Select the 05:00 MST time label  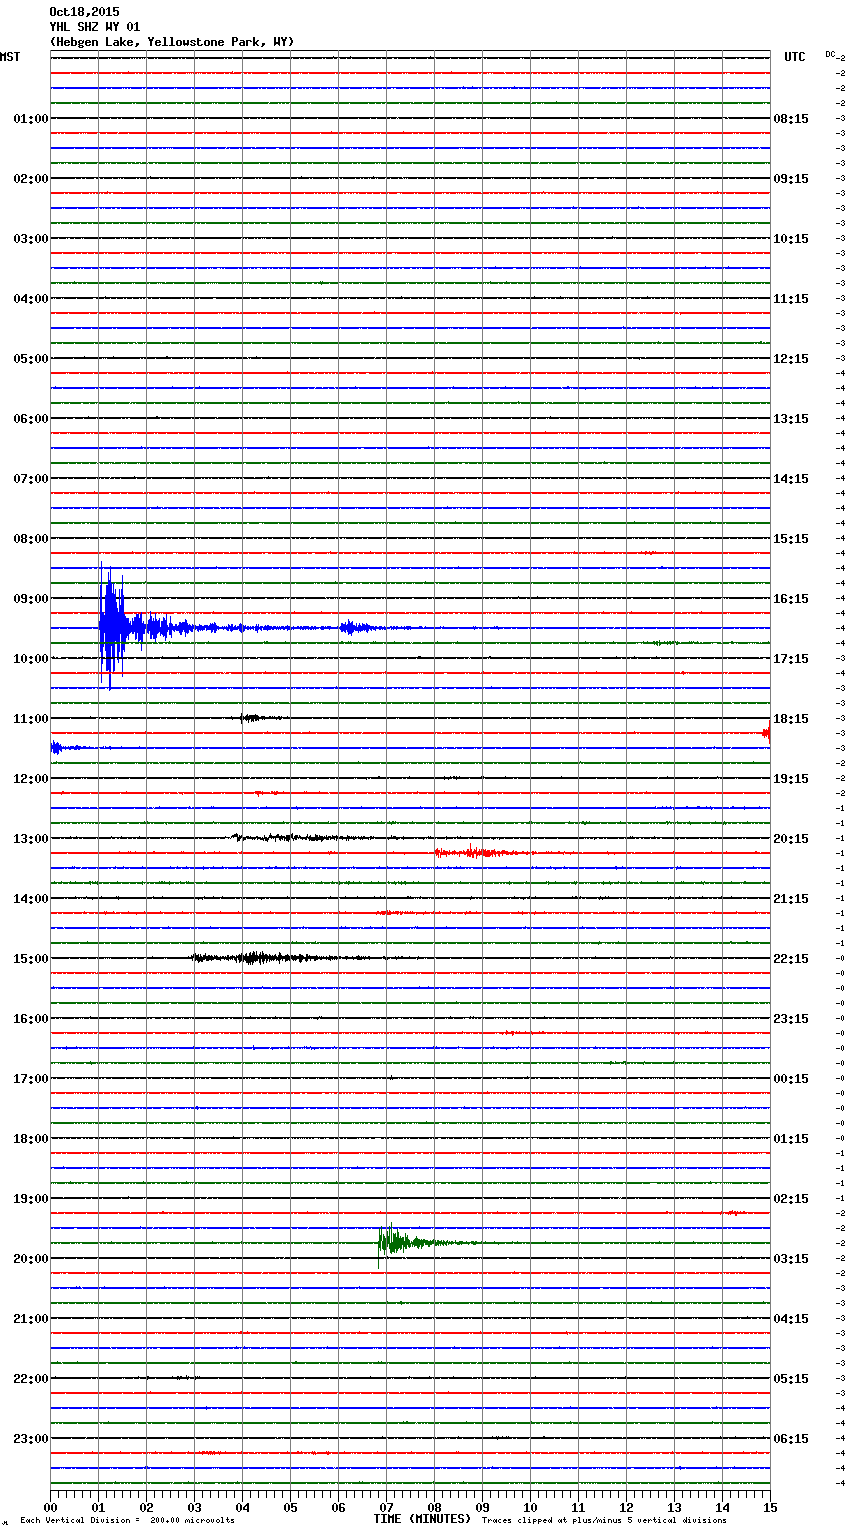[x=31, y=359]
